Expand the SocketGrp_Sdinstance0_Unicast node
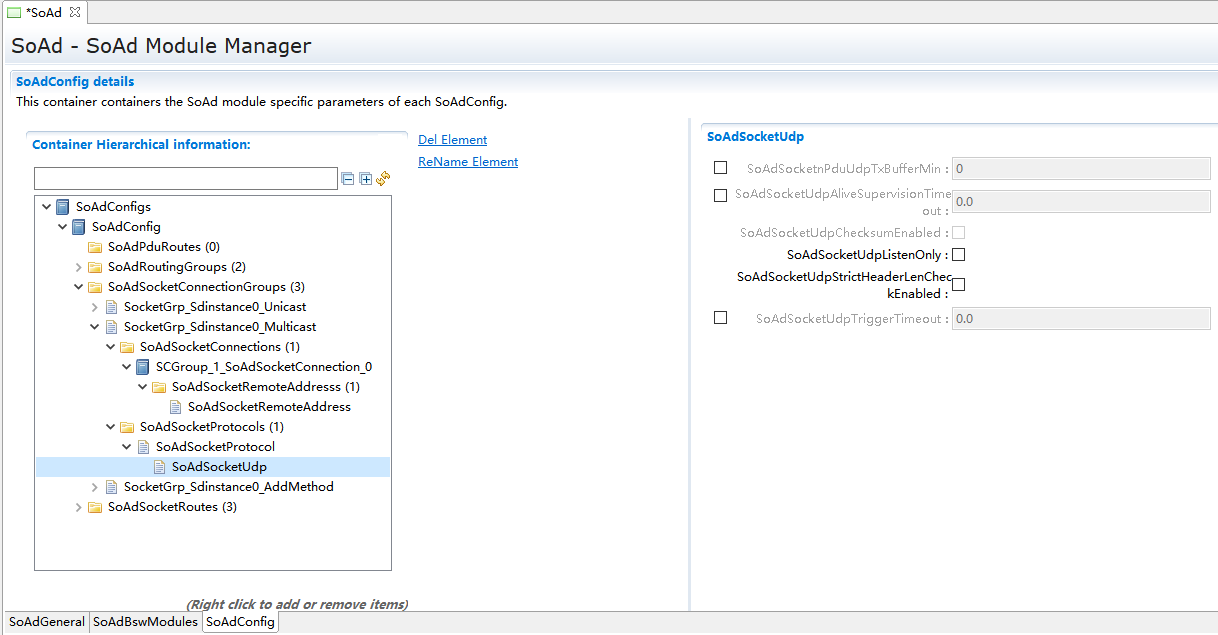1218x635 pixels. 95,307
